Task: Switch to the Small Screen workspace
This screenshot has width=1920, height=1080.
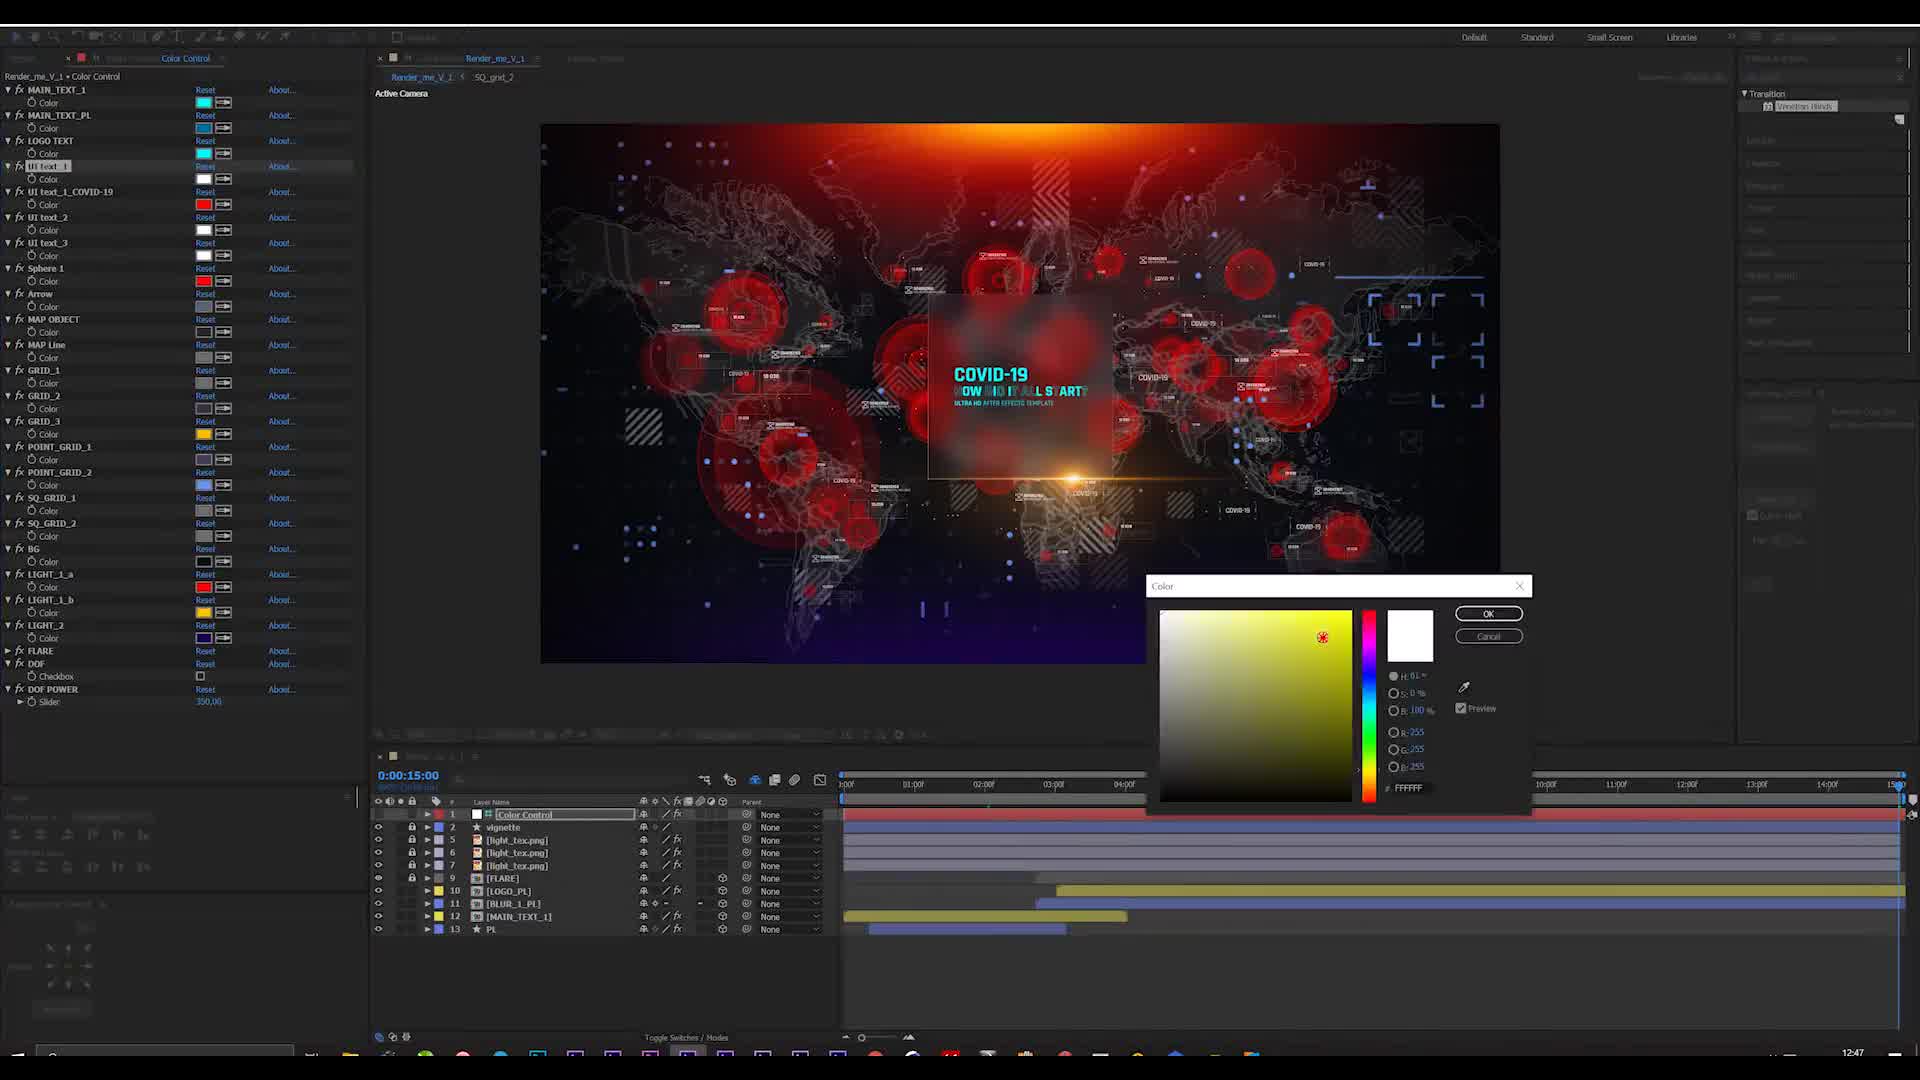Action: [x=1609, y=37]
